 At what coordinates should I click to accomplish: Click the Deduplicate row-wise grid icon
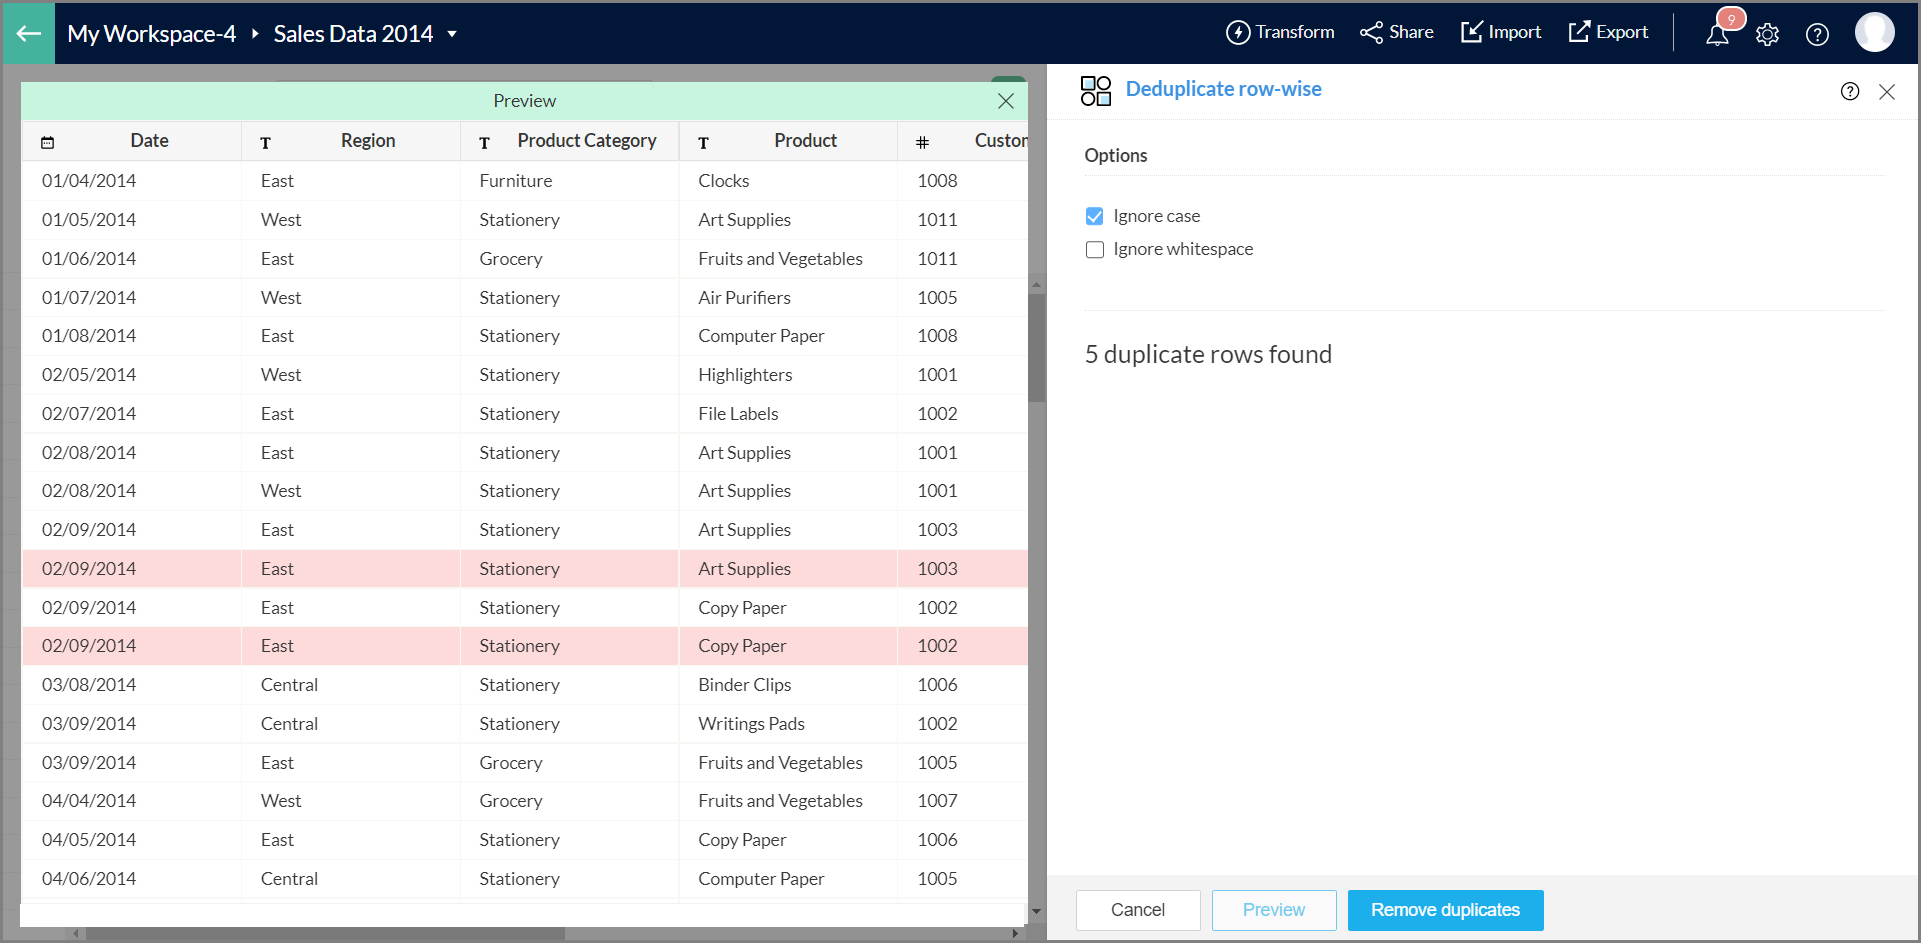[1096, 90]
